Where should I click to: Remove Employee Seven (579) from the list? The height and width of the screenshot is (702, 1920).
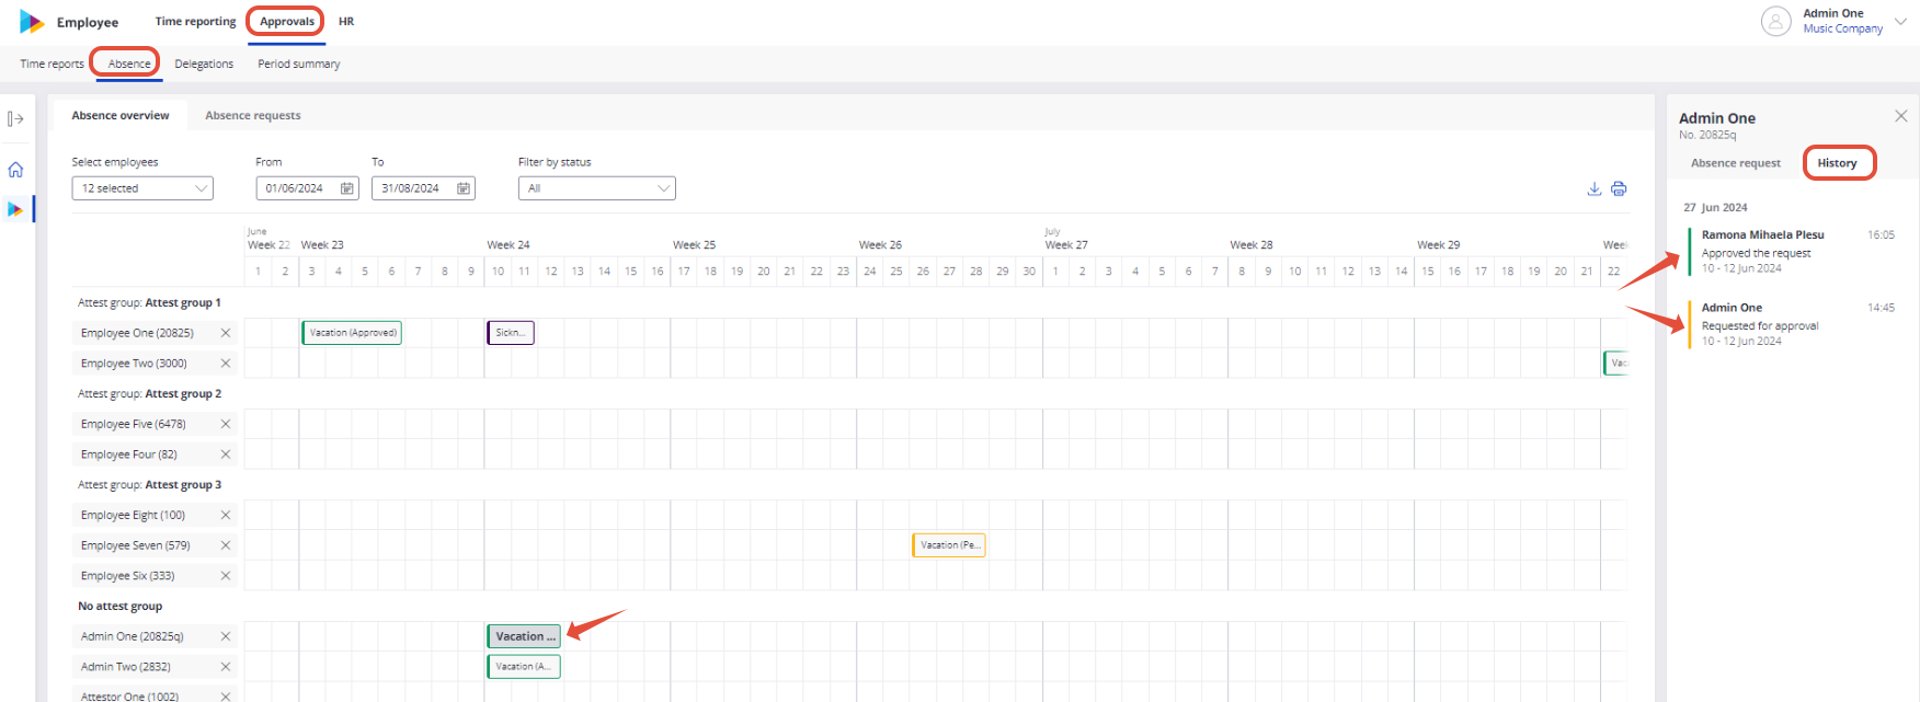225,545
